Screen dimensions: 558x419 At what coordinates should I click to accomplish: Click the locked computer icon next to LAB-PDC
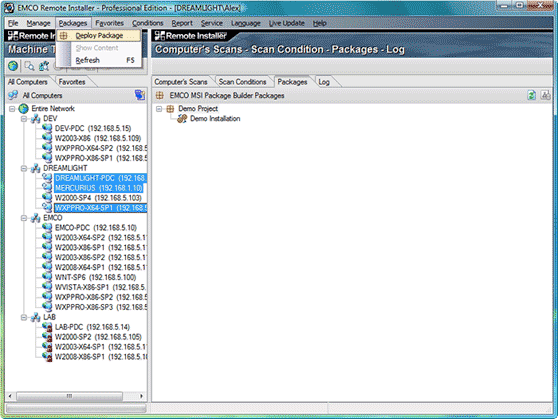click(47, 327)
